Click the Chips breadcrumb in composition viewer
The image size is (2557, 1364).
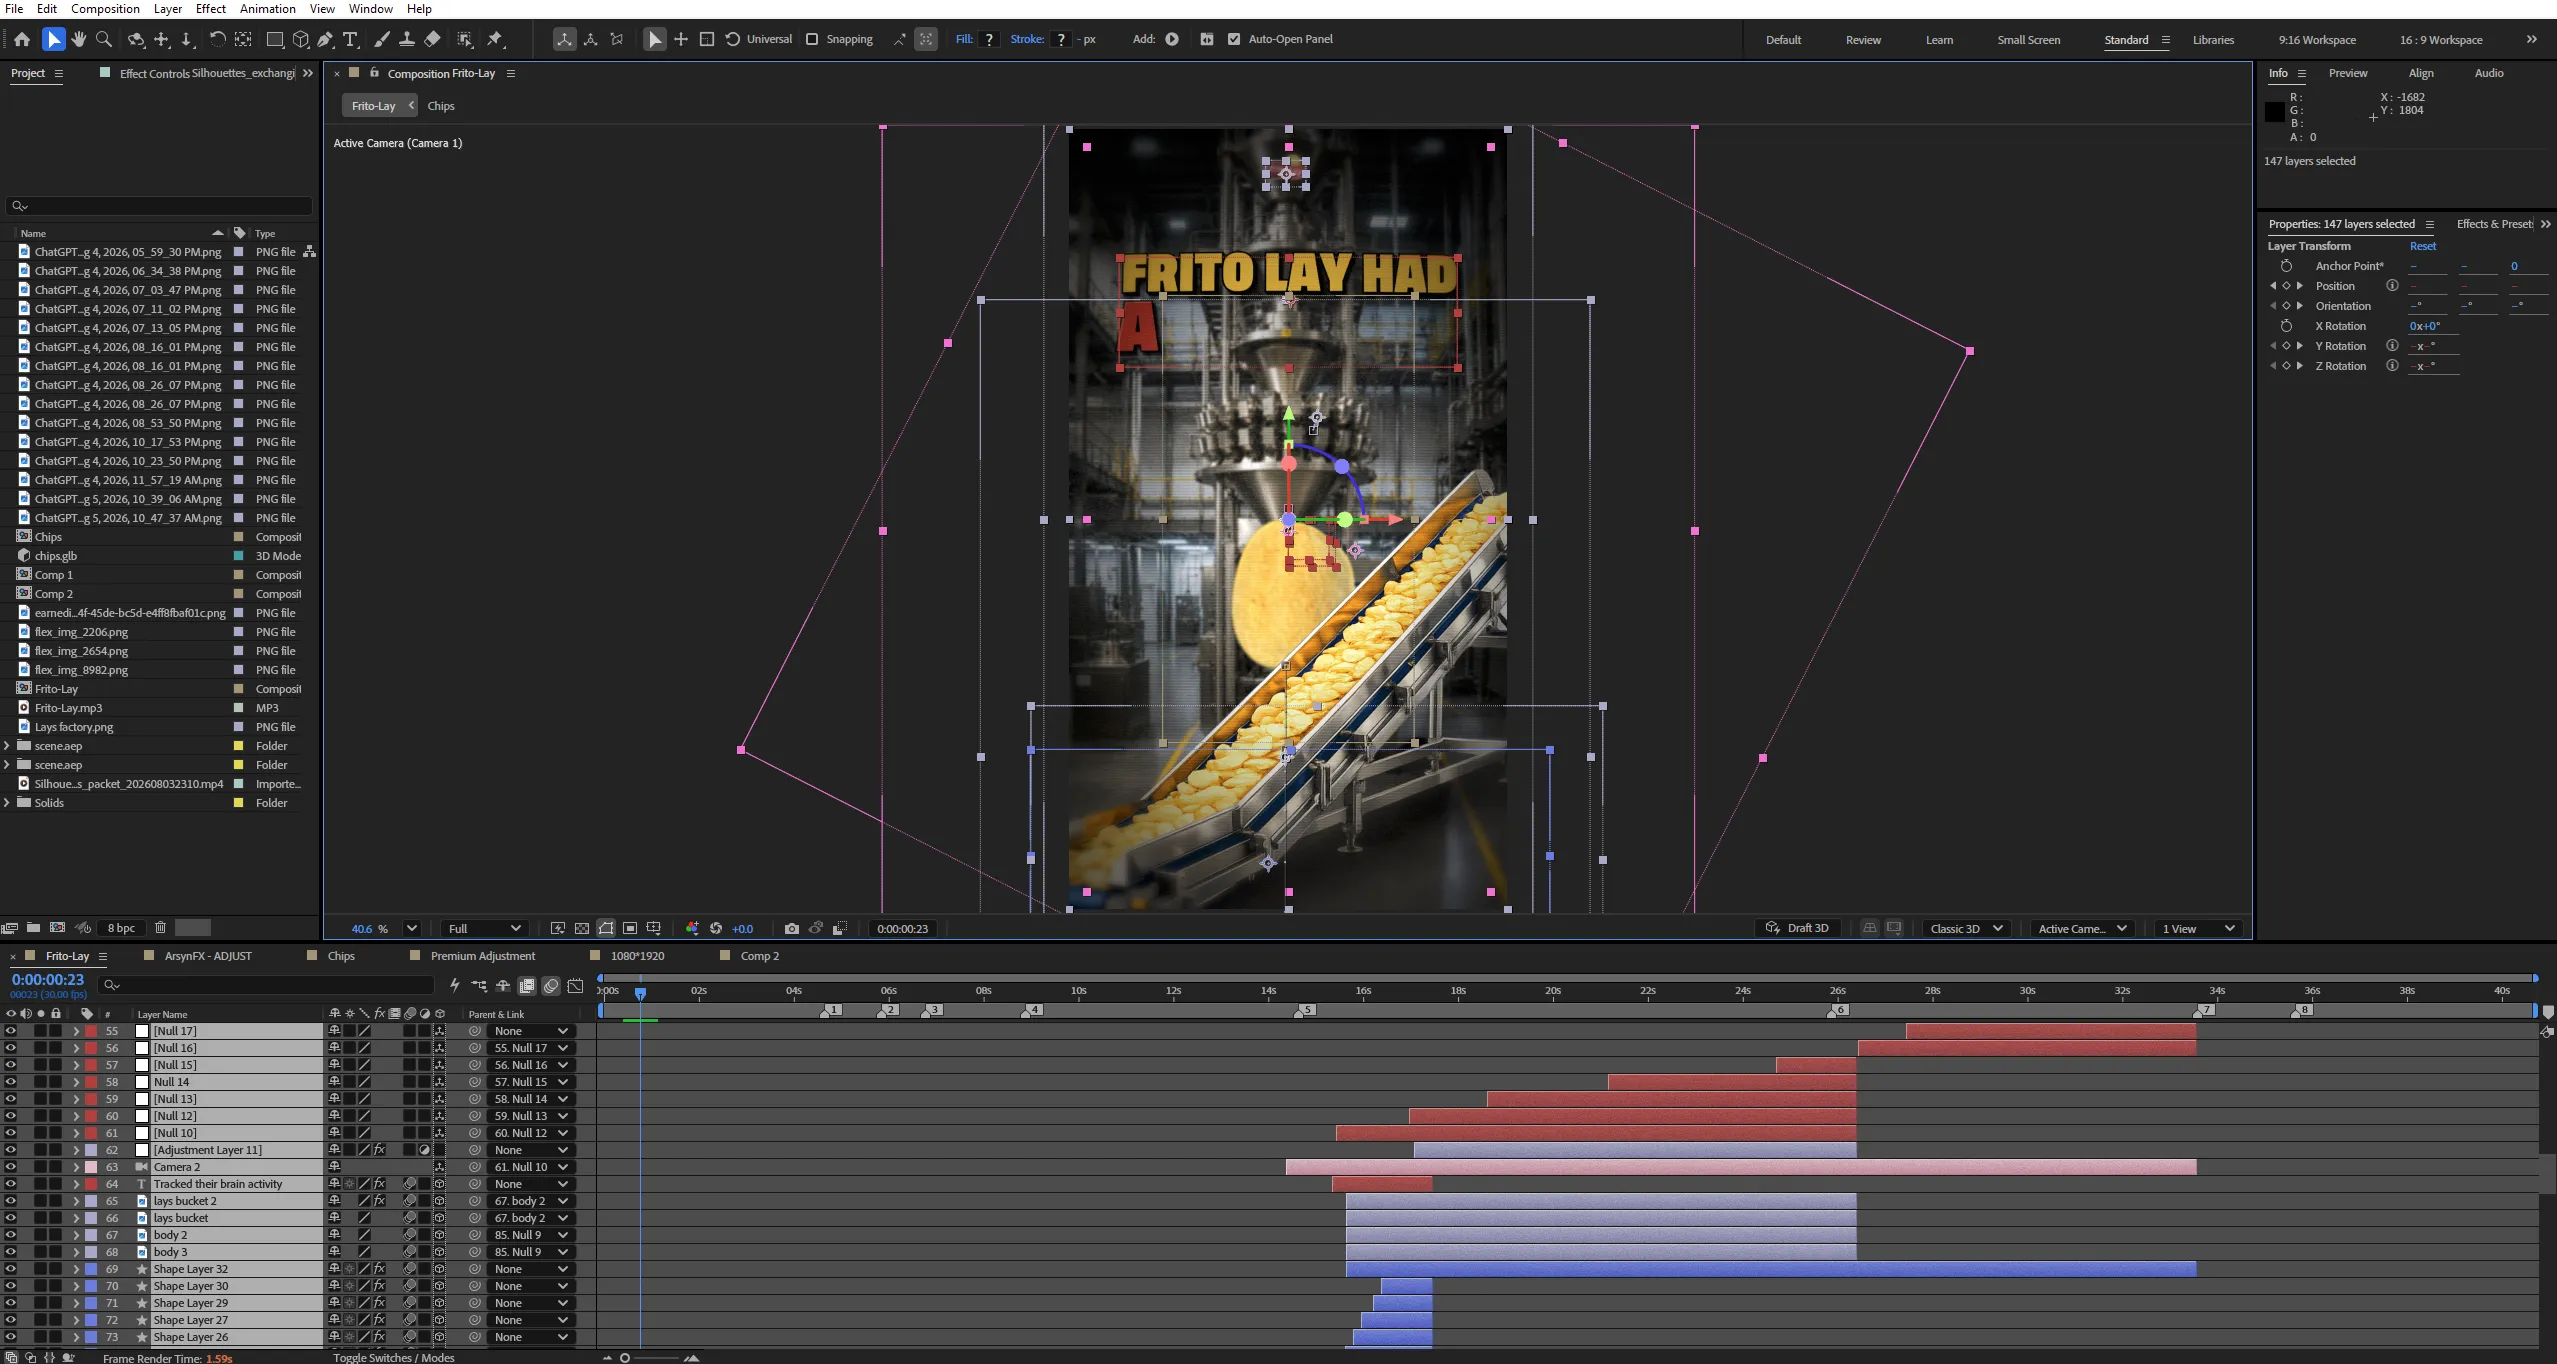(x=441, y=106)
